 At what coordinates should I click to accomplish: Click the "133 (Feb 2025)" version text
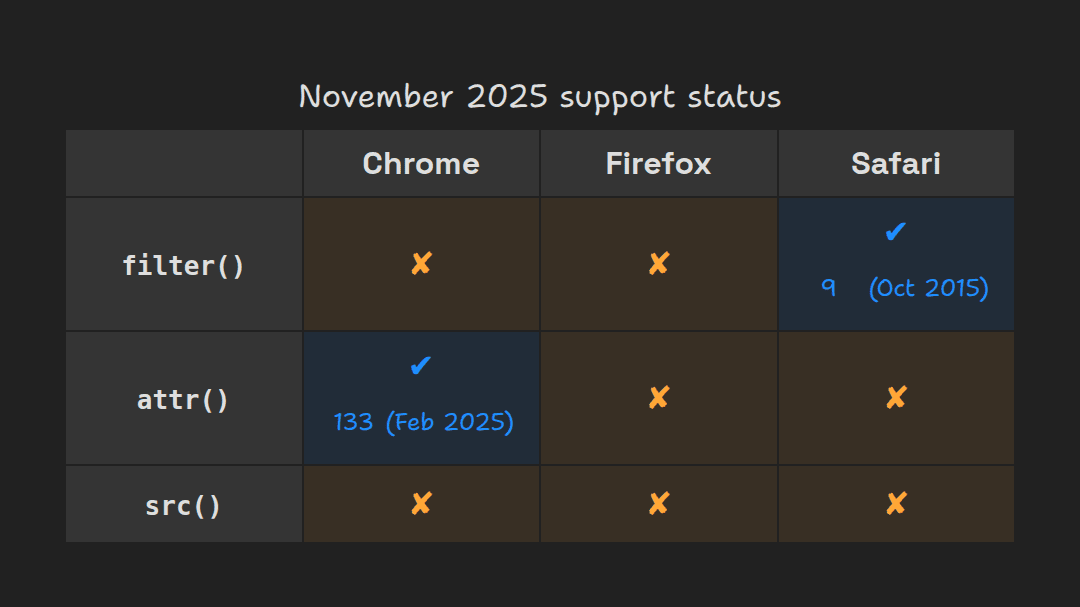point(423,422)
